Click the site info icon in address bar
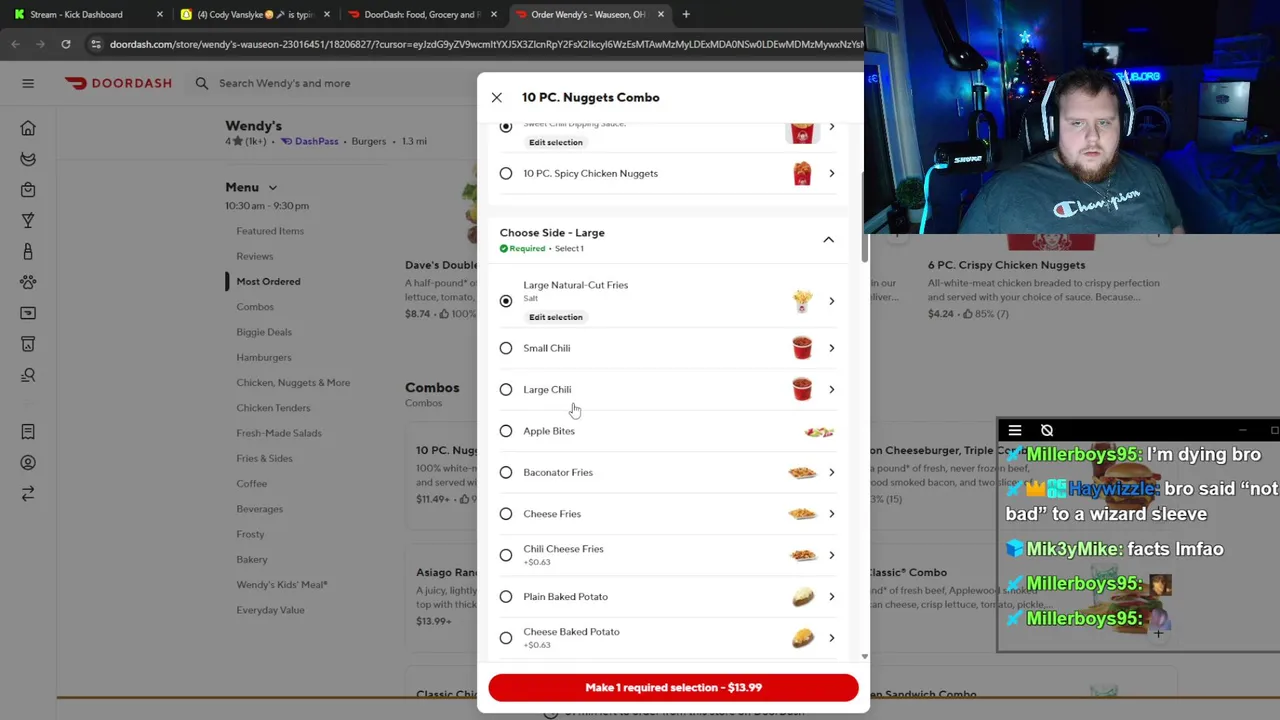This screenshot has height=720, width=1280. (x=95, y=44)
